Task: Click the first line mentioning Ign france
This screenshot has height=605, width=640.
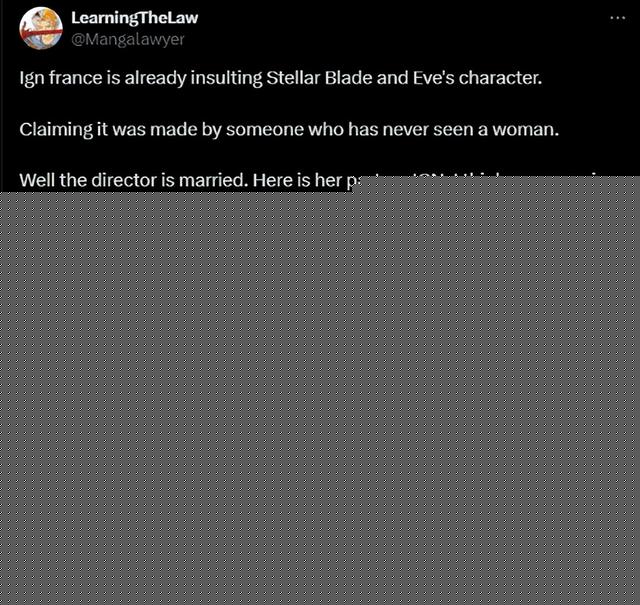Action: pos(280,78)
